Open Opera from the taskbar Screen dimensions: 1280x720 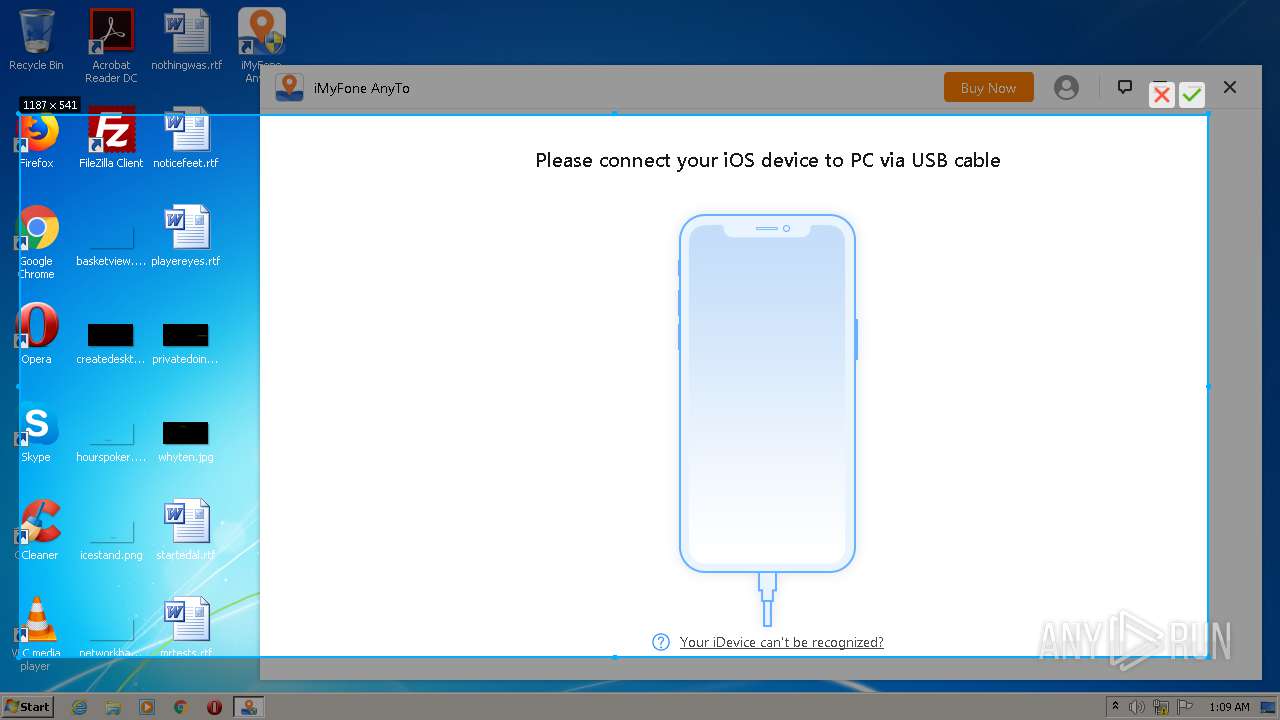[x=214, y=707]
